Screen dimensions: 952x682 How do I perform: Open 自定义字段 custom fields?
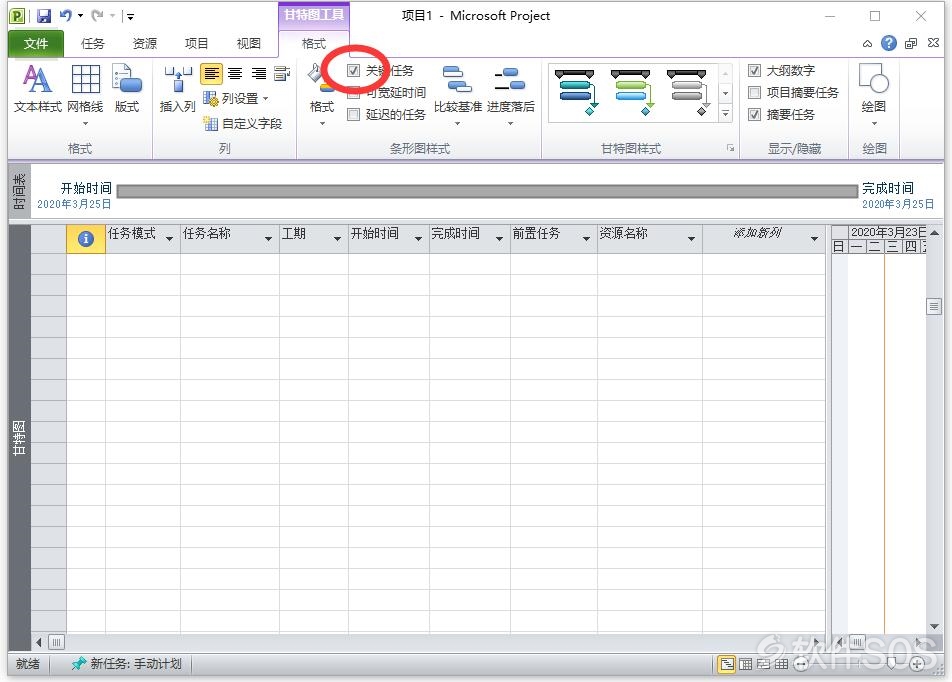(243, 124)
